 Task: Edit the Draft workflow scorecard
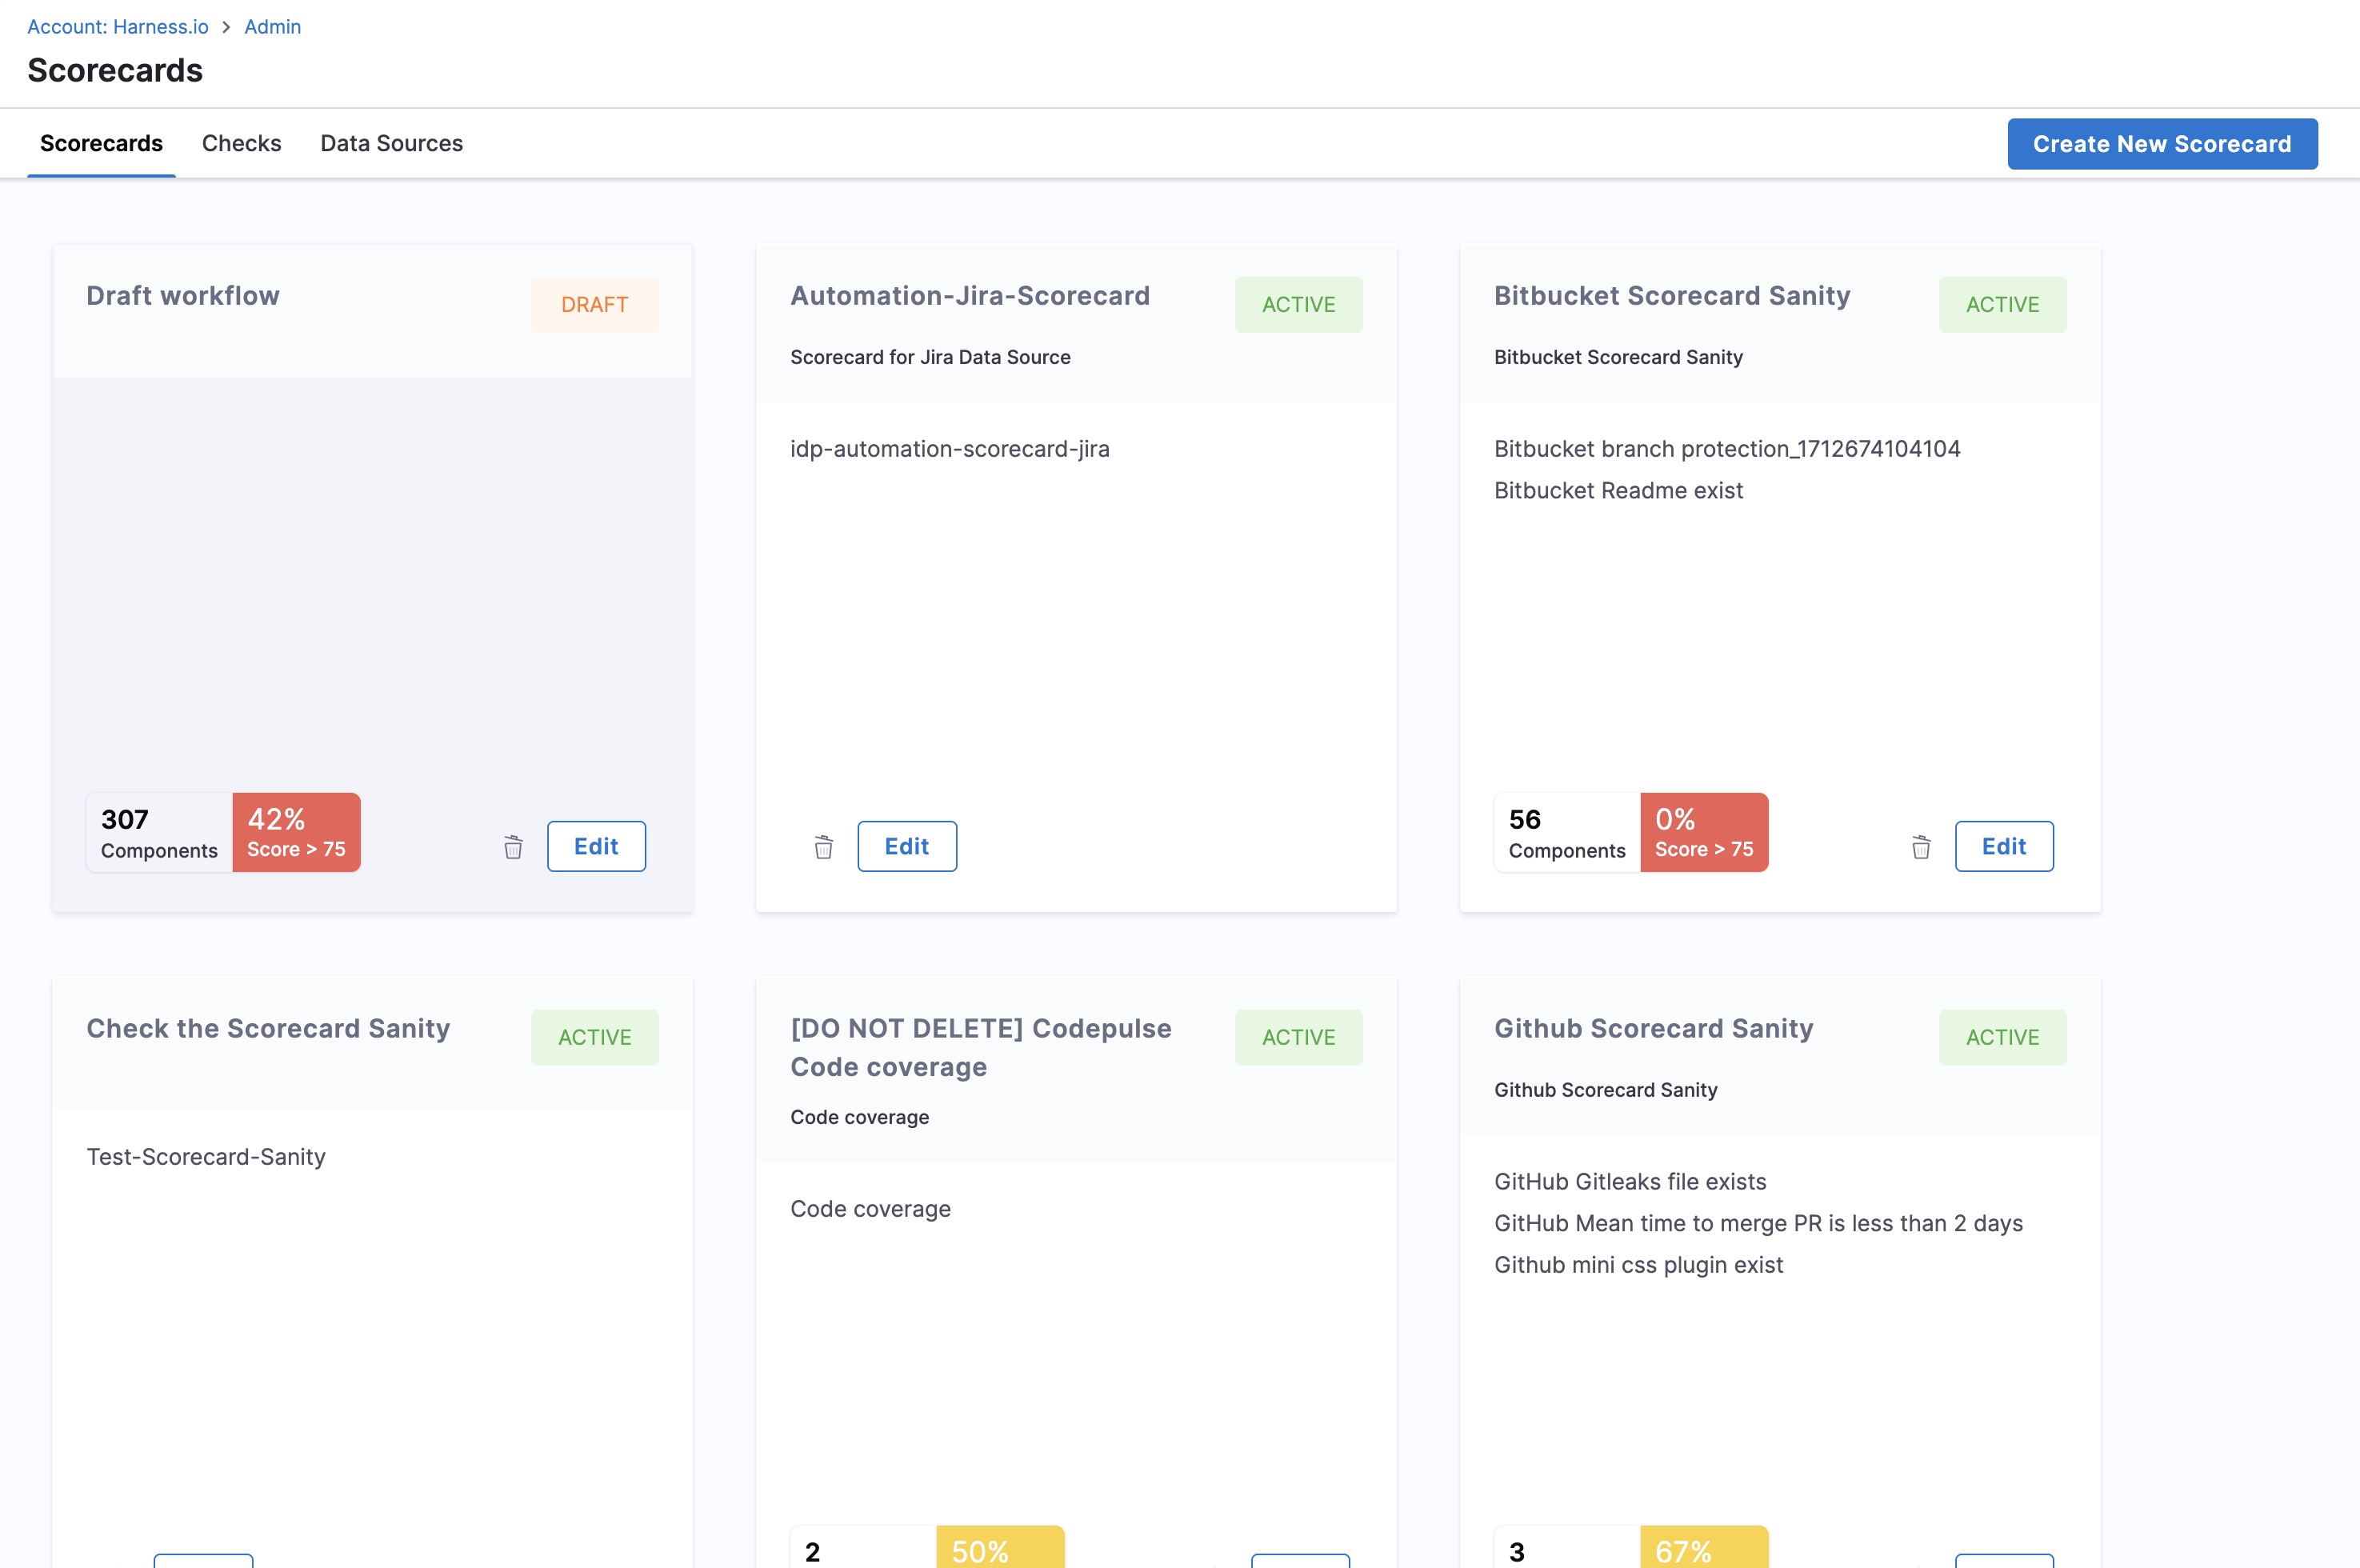596,846
